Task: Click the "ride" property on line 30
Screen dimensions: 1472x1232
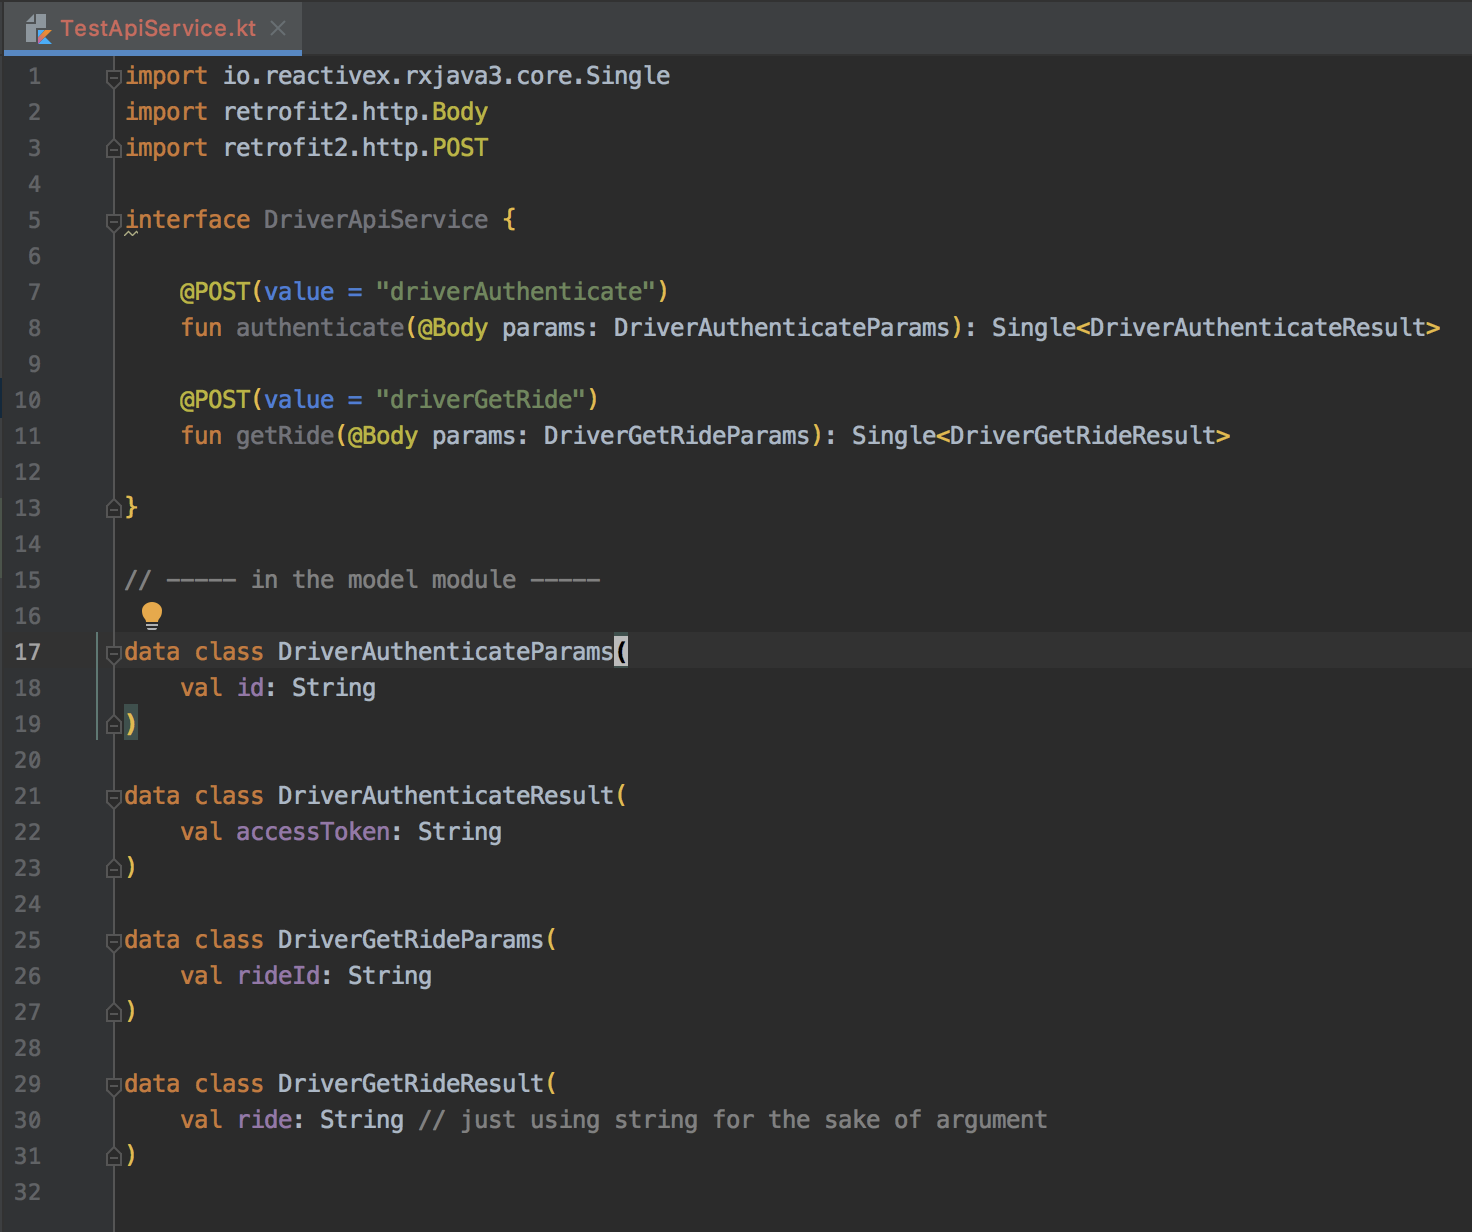Action: click(264, 1120)
